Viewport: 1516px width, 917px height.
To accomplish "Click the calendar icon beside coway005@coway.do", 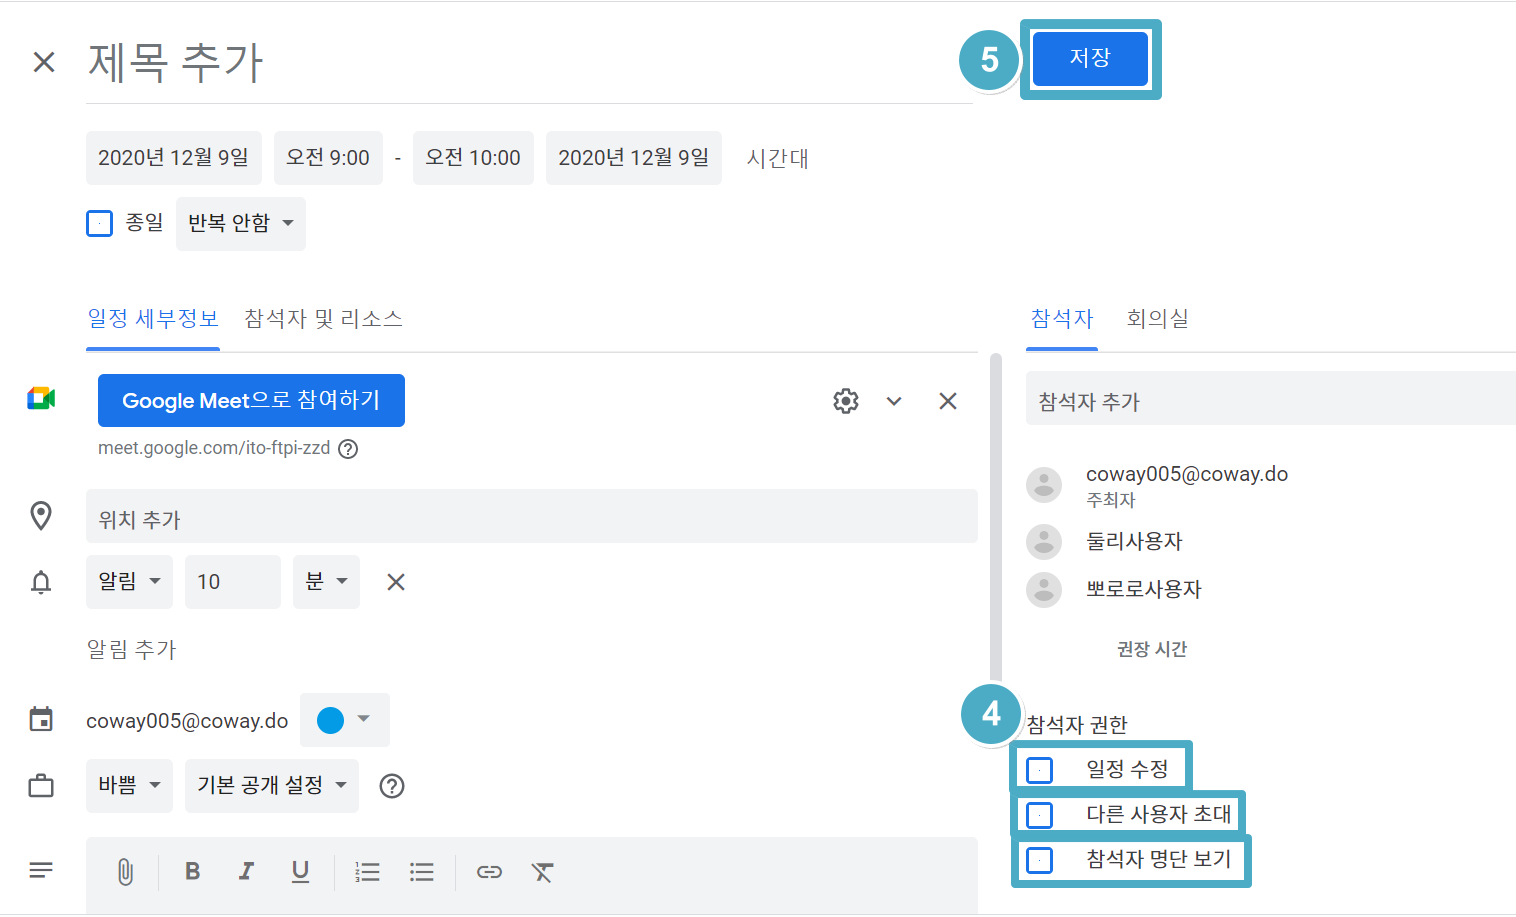I will (41, 719).
